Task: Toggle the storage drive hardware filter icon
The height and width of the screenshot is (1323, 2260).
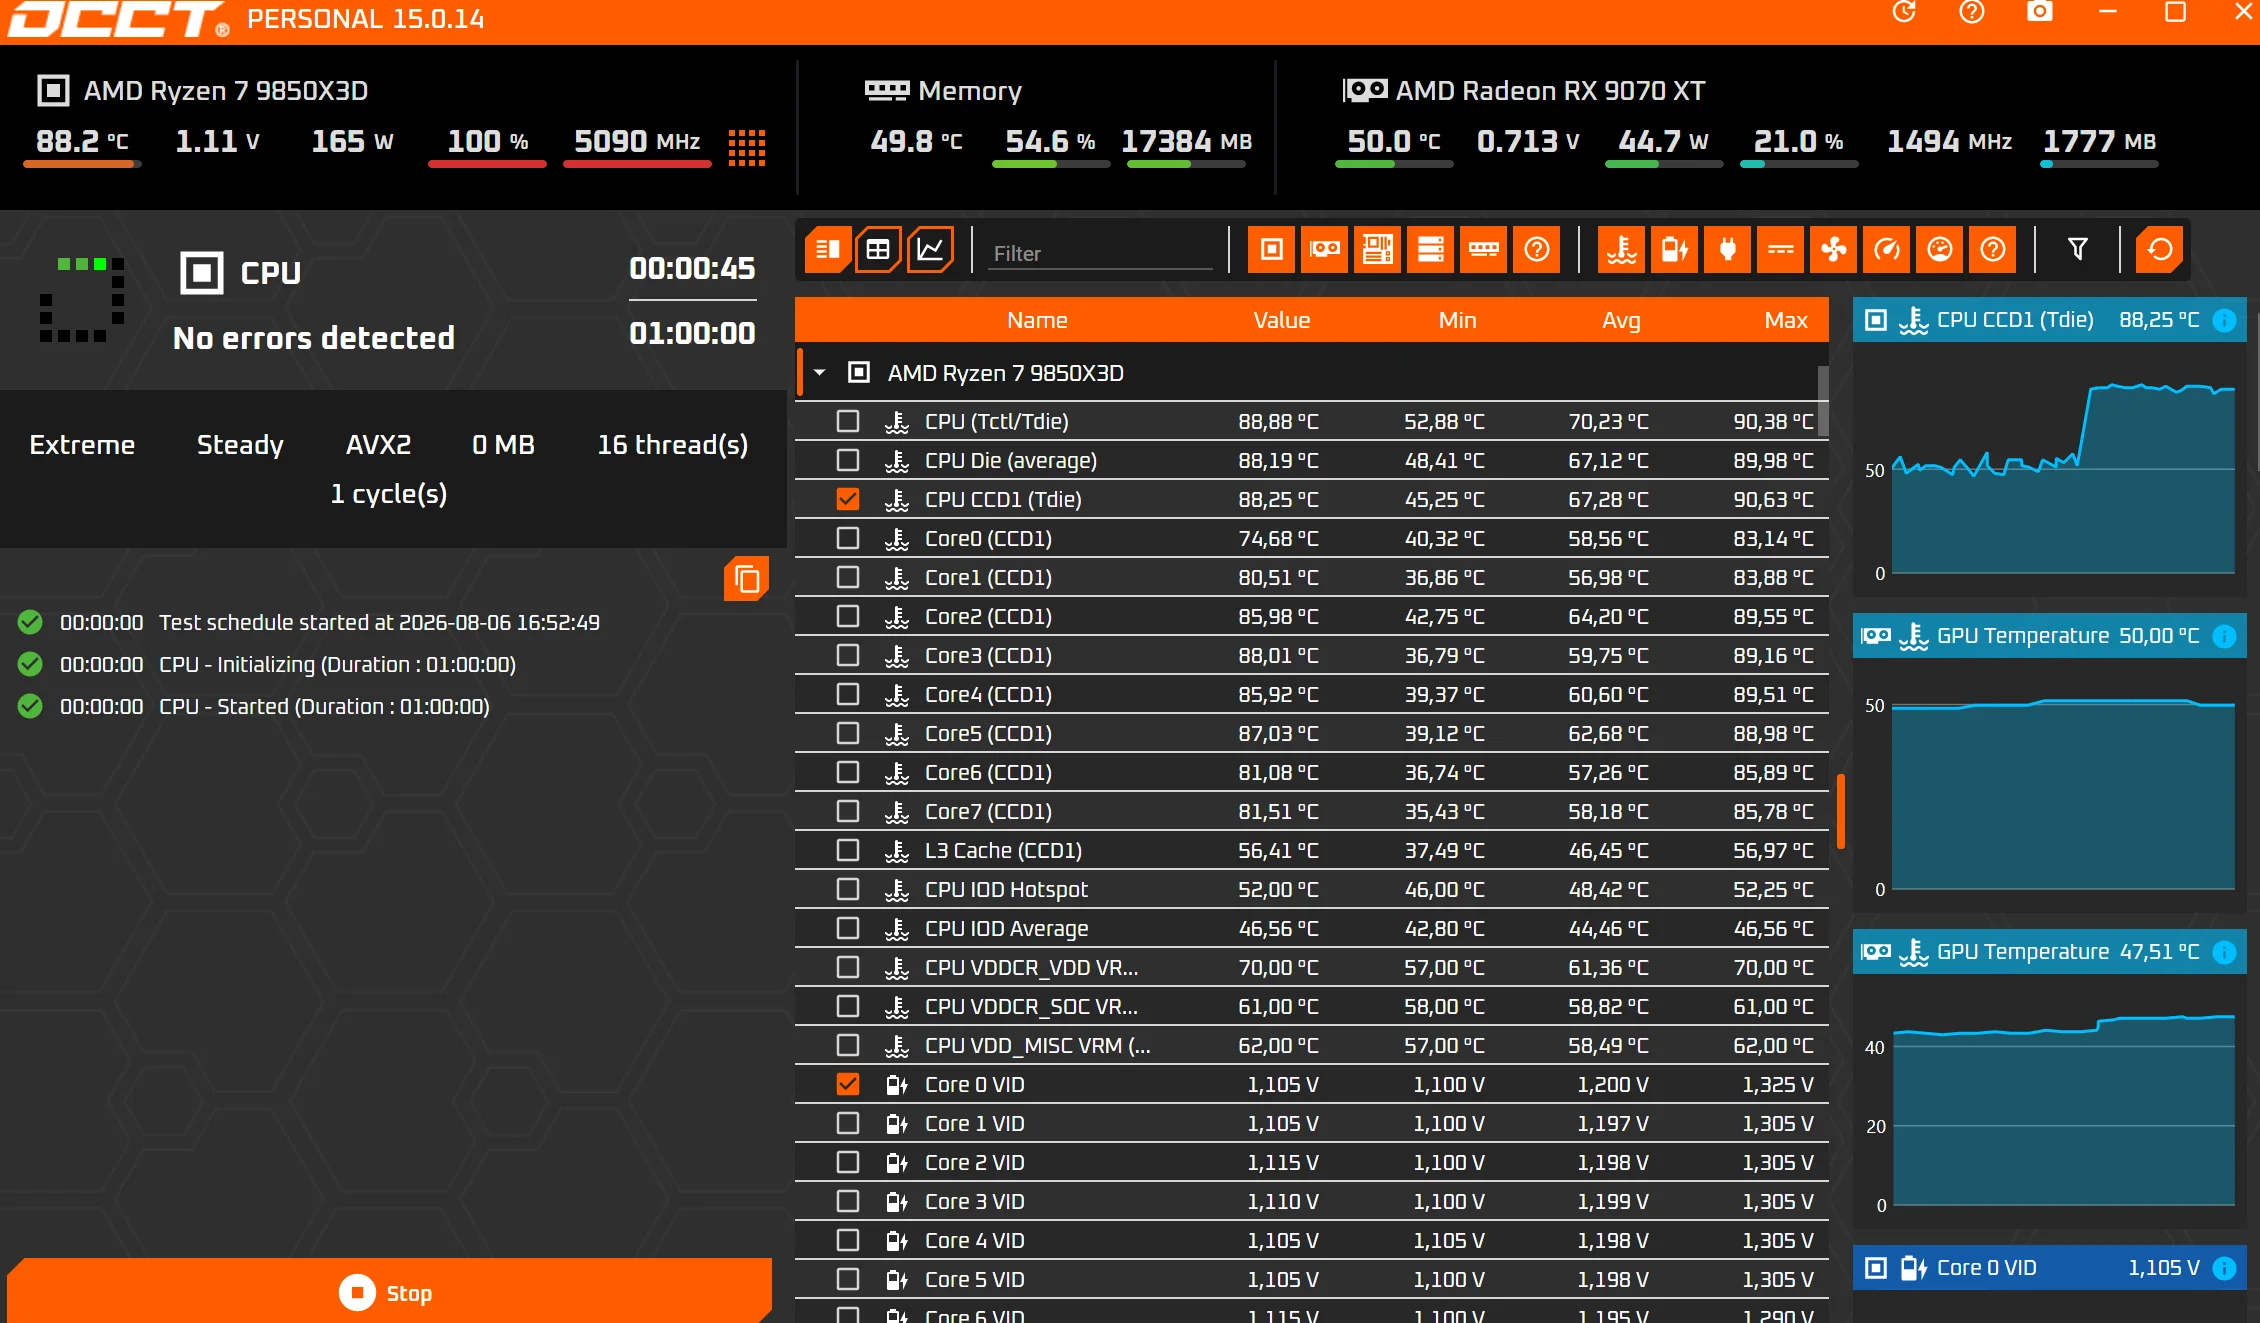Action: (1431, 250)
